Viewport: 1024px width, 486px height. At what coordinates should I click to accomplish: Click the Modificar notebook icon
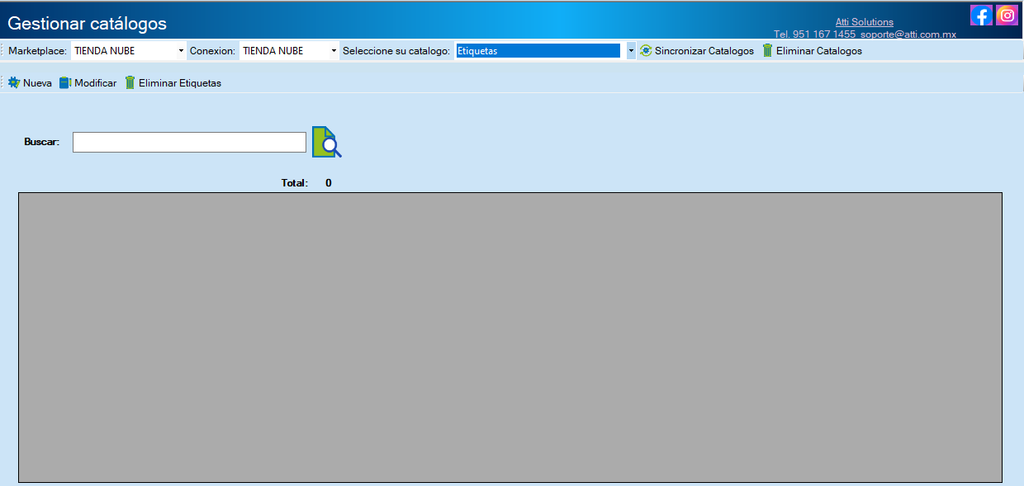coord(65,83)
